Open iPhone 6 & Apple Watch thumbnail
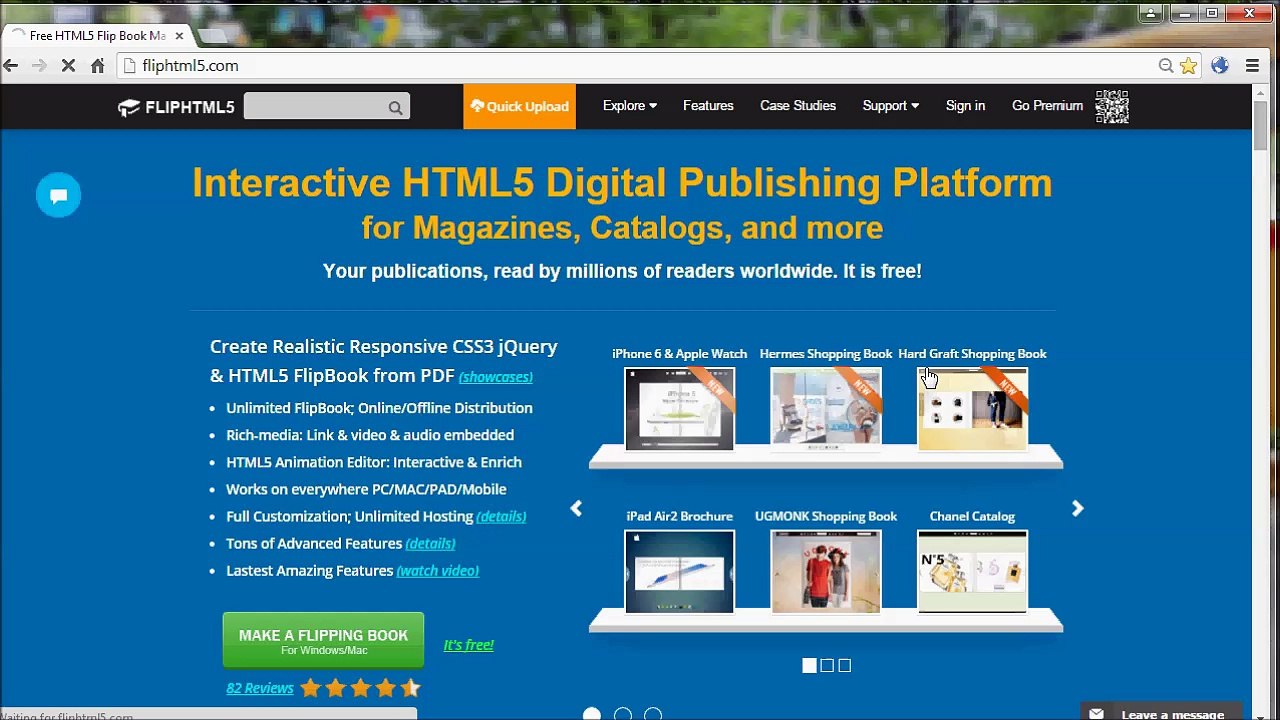This screenshot has width=1280, height=720. (x=679, y=409)
